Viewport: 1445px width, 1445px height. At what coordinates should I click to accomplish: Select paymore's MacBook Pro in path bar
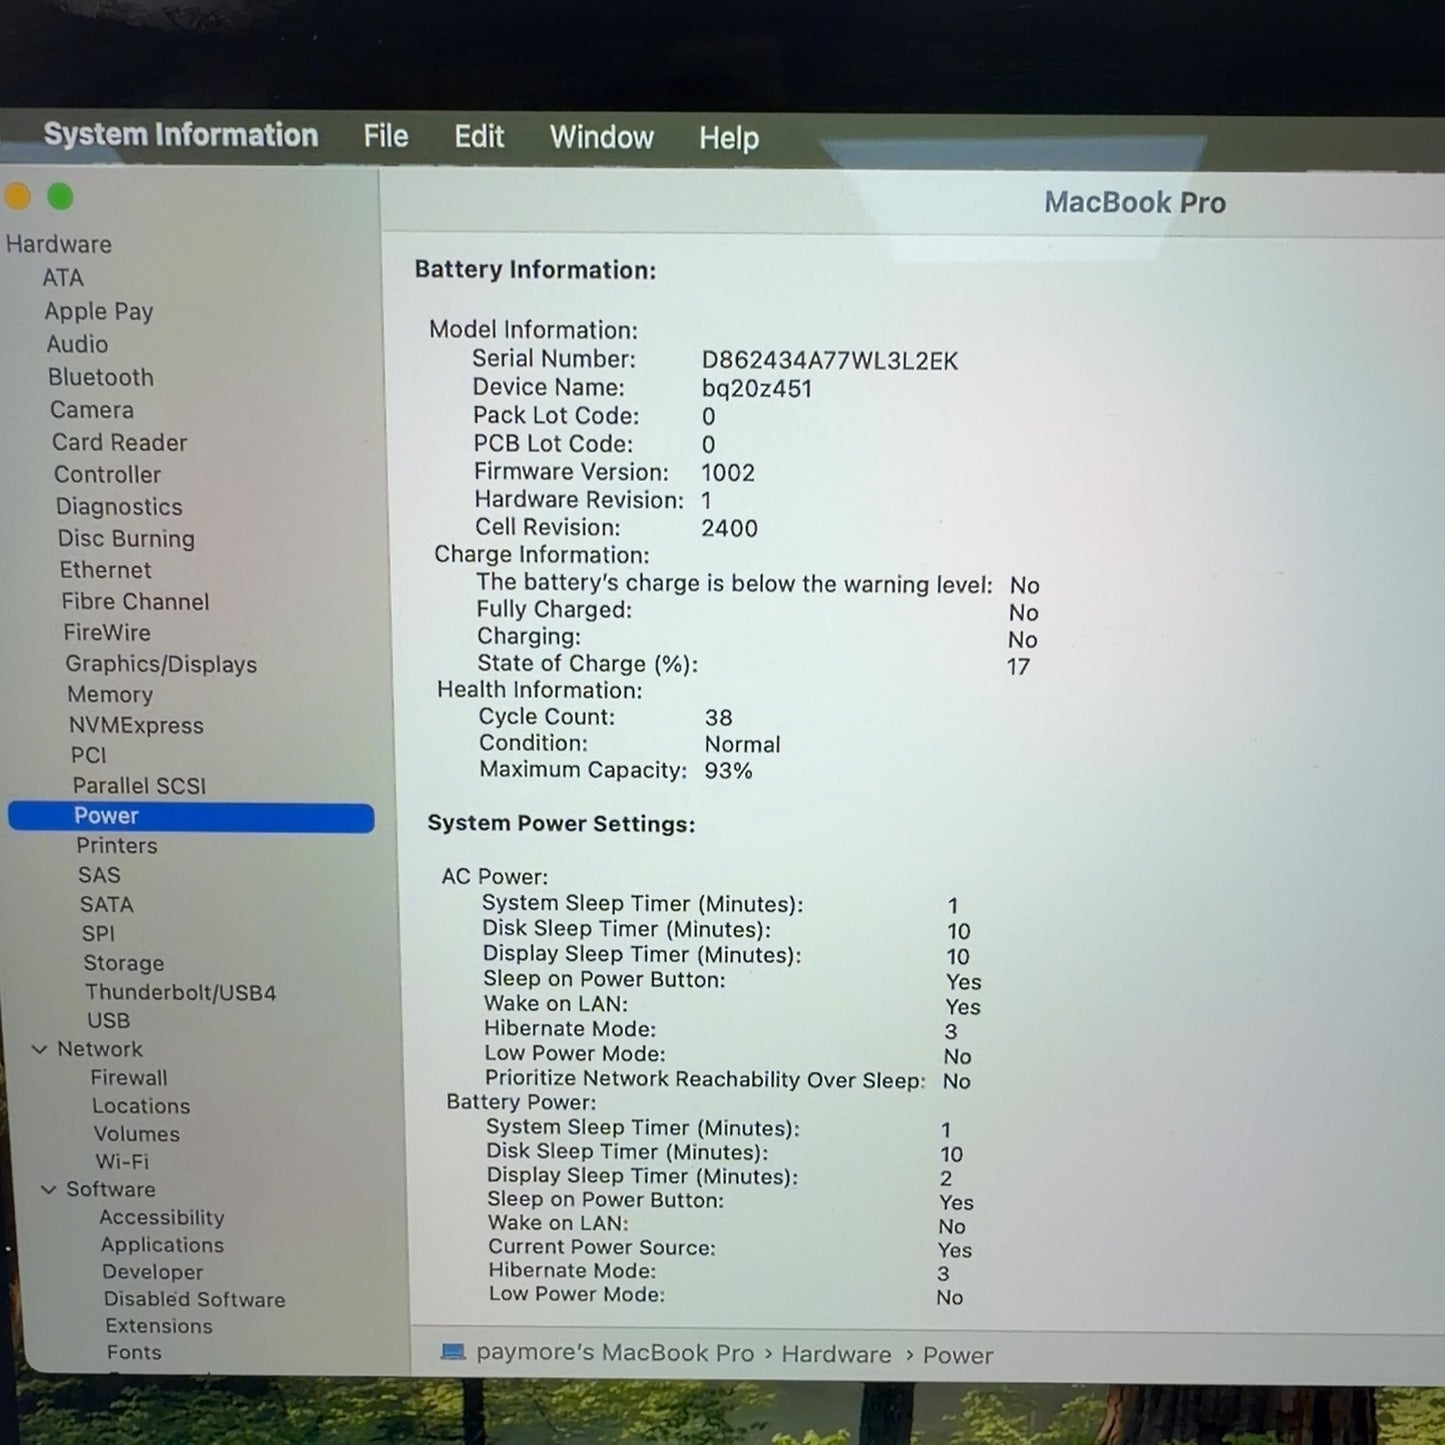[615, 1353]
